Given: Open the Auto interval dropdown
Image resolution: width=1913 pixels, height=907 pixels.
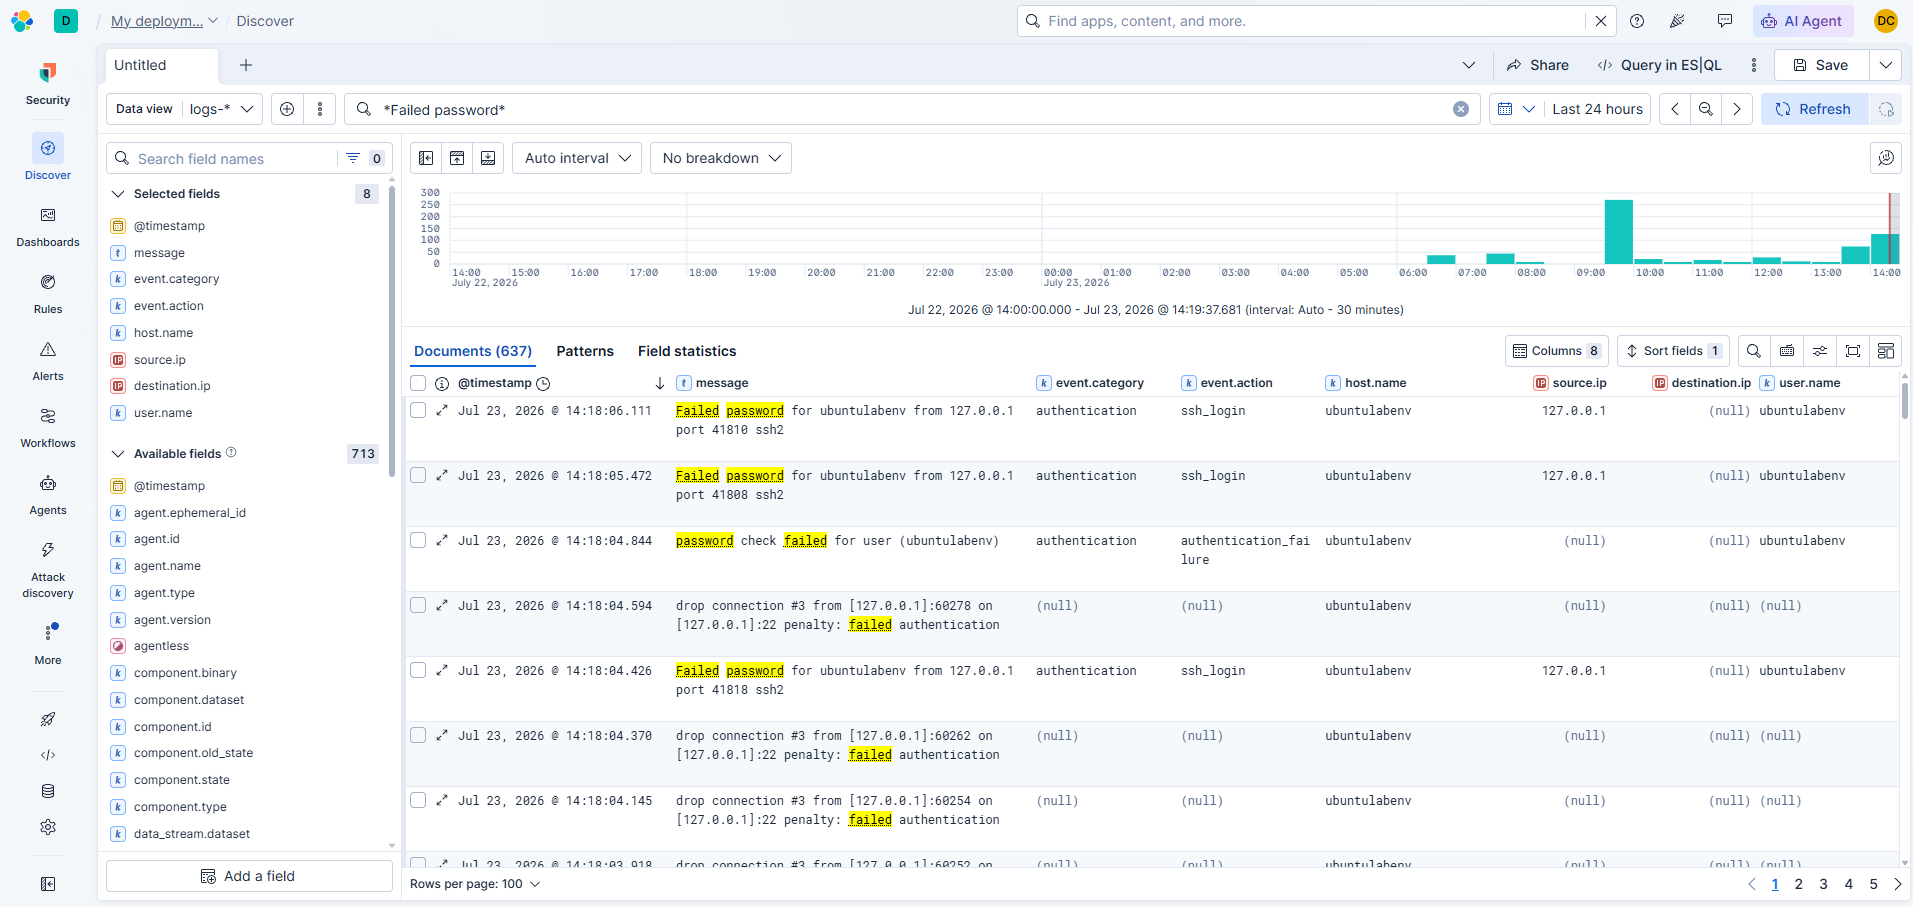Looking at the screenshot, I should (x=577, y=158).
